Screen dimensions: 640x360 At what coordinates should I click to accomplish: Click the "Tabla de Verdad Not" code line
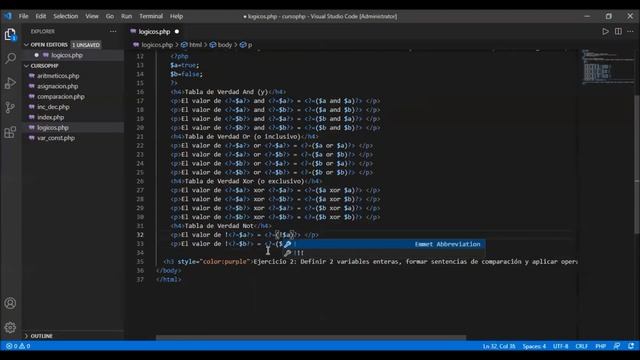(221, 226)
